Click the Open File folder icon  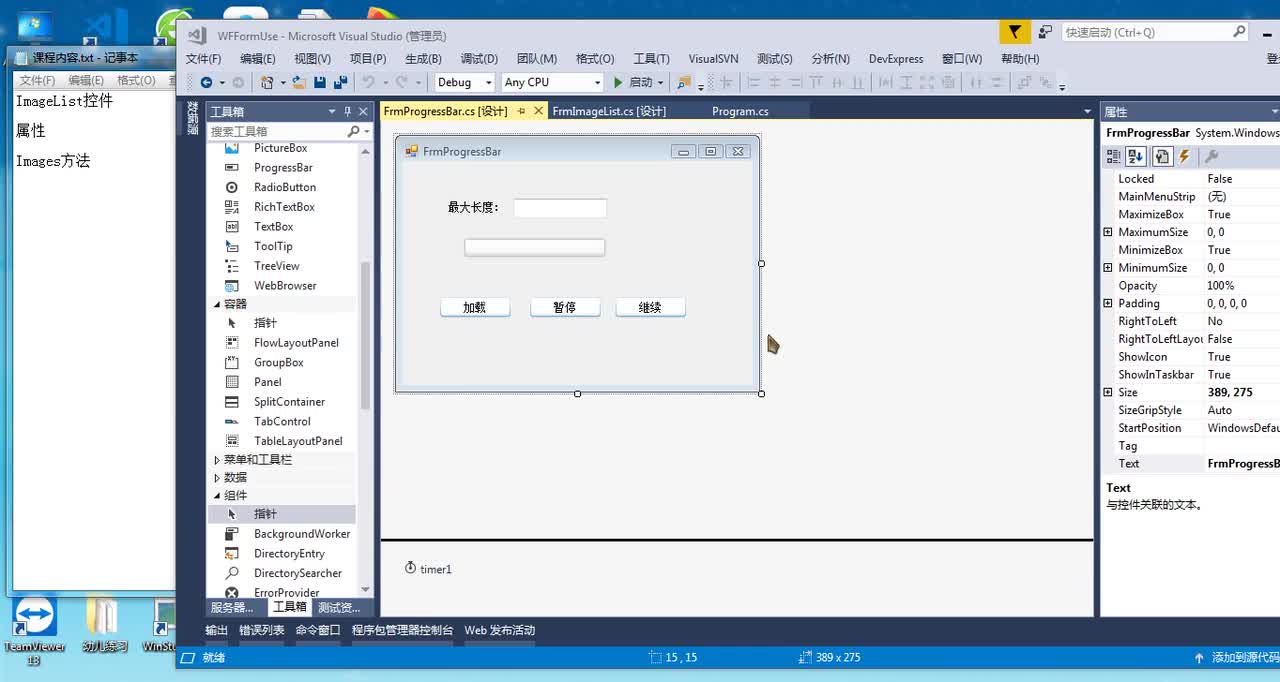[301, 82]
